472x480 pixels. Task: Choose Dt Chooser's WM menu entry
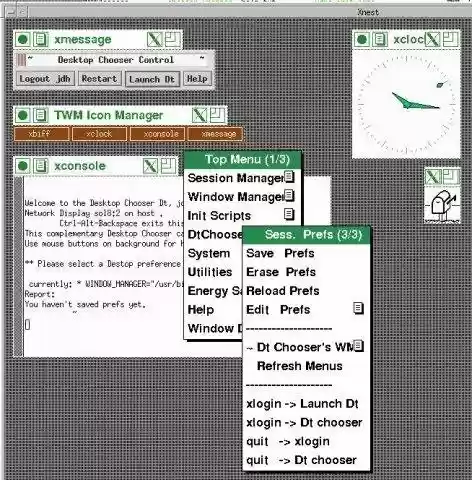point(307,347)
